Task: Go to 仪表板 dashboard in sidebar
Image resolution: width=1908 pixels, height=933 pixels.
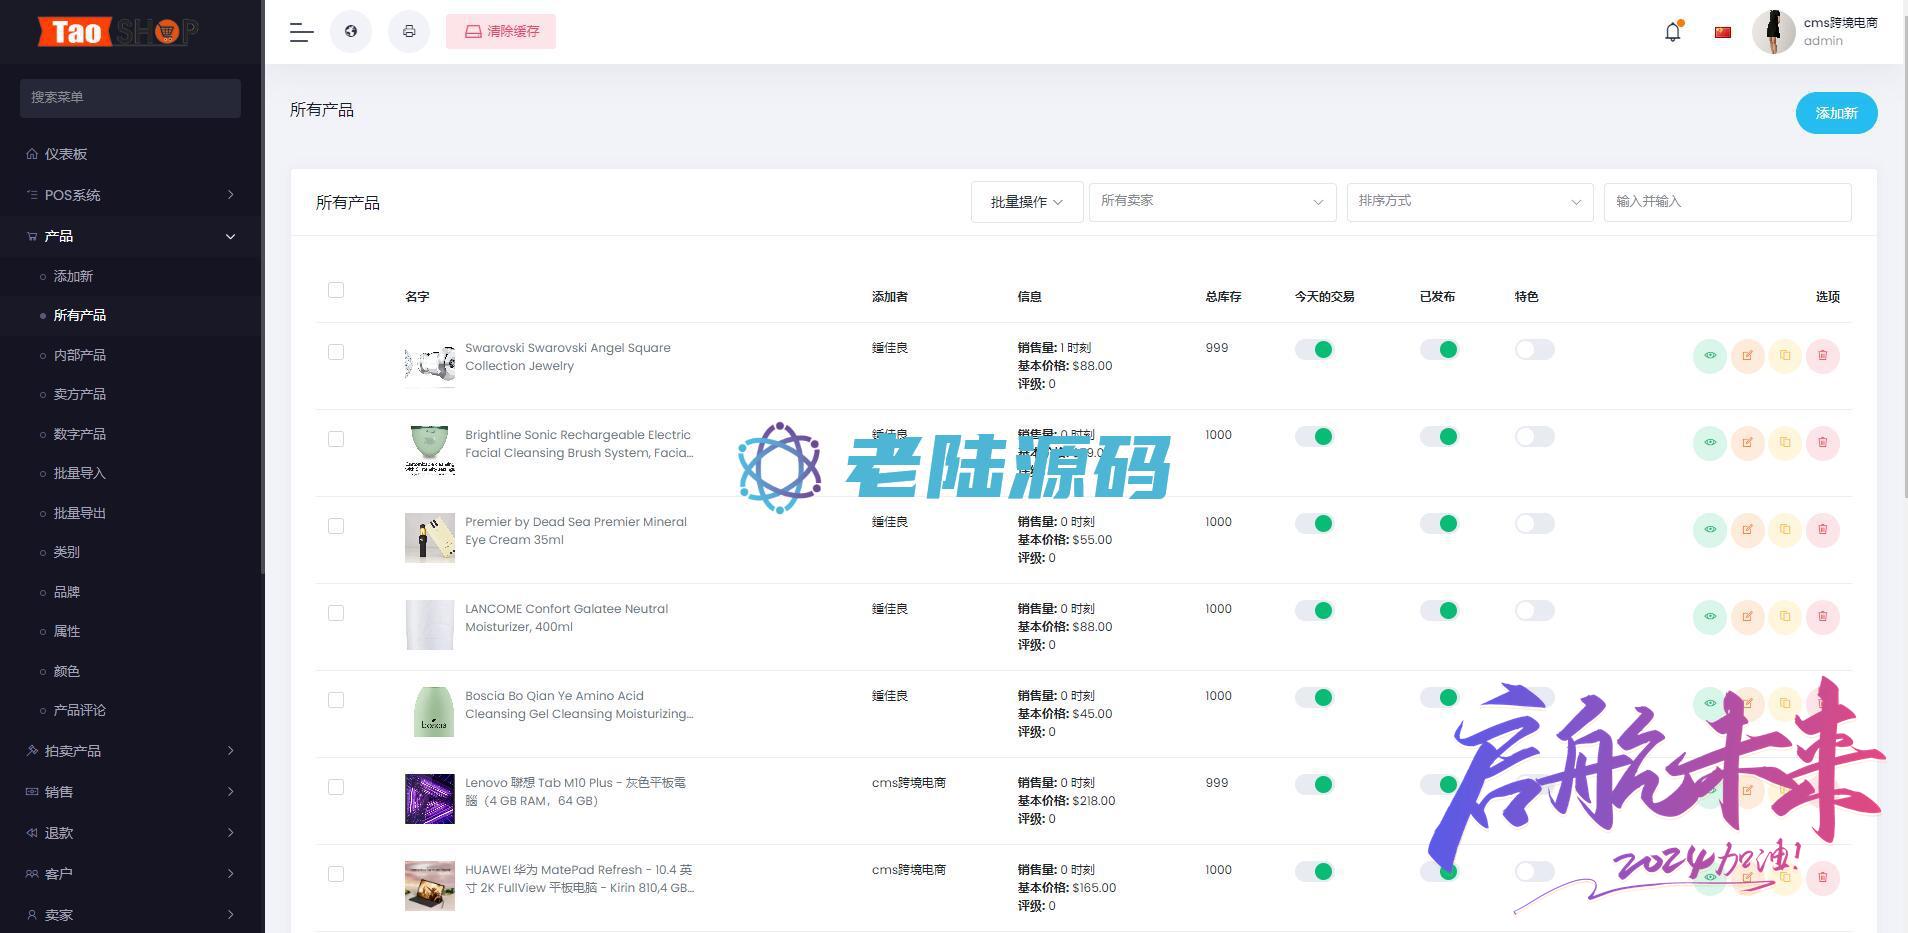Action: pyautogui.click(x=131, y=154)
